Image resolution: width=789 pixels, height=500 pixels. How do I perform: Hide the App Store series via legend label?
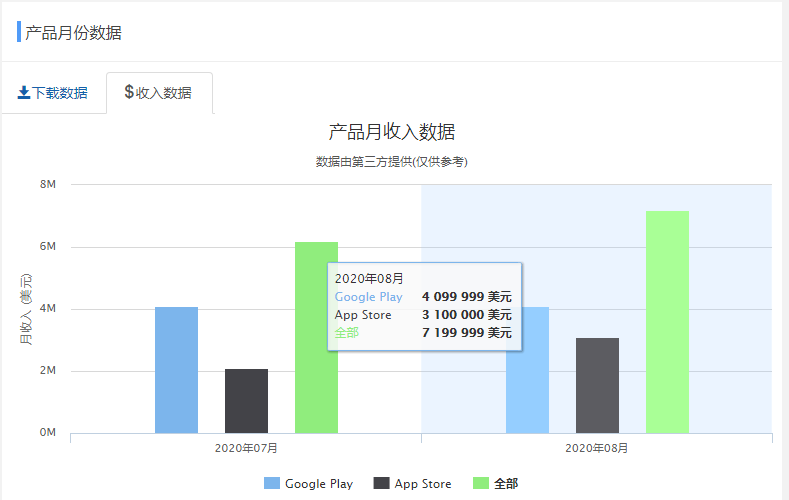point(422,484)
